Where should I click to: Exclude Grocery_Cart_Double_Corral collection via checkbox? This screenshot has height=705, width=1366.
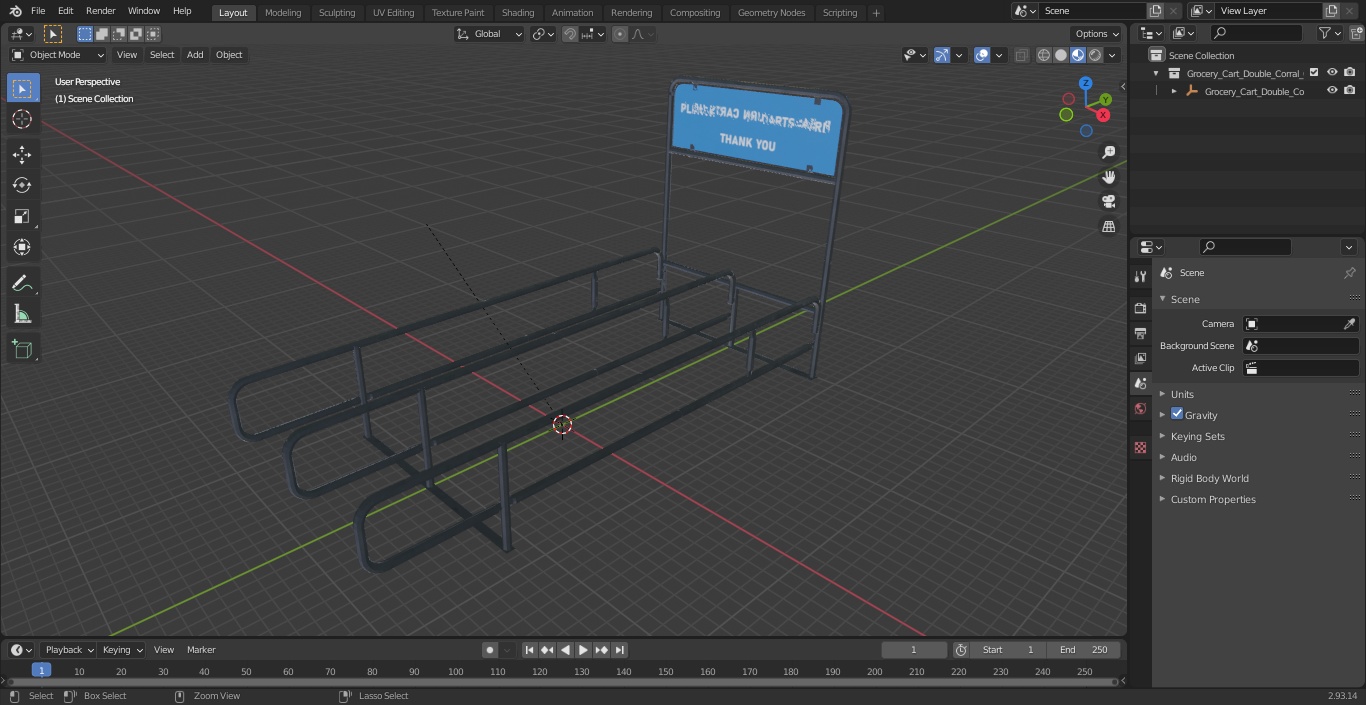(1314, 72)
